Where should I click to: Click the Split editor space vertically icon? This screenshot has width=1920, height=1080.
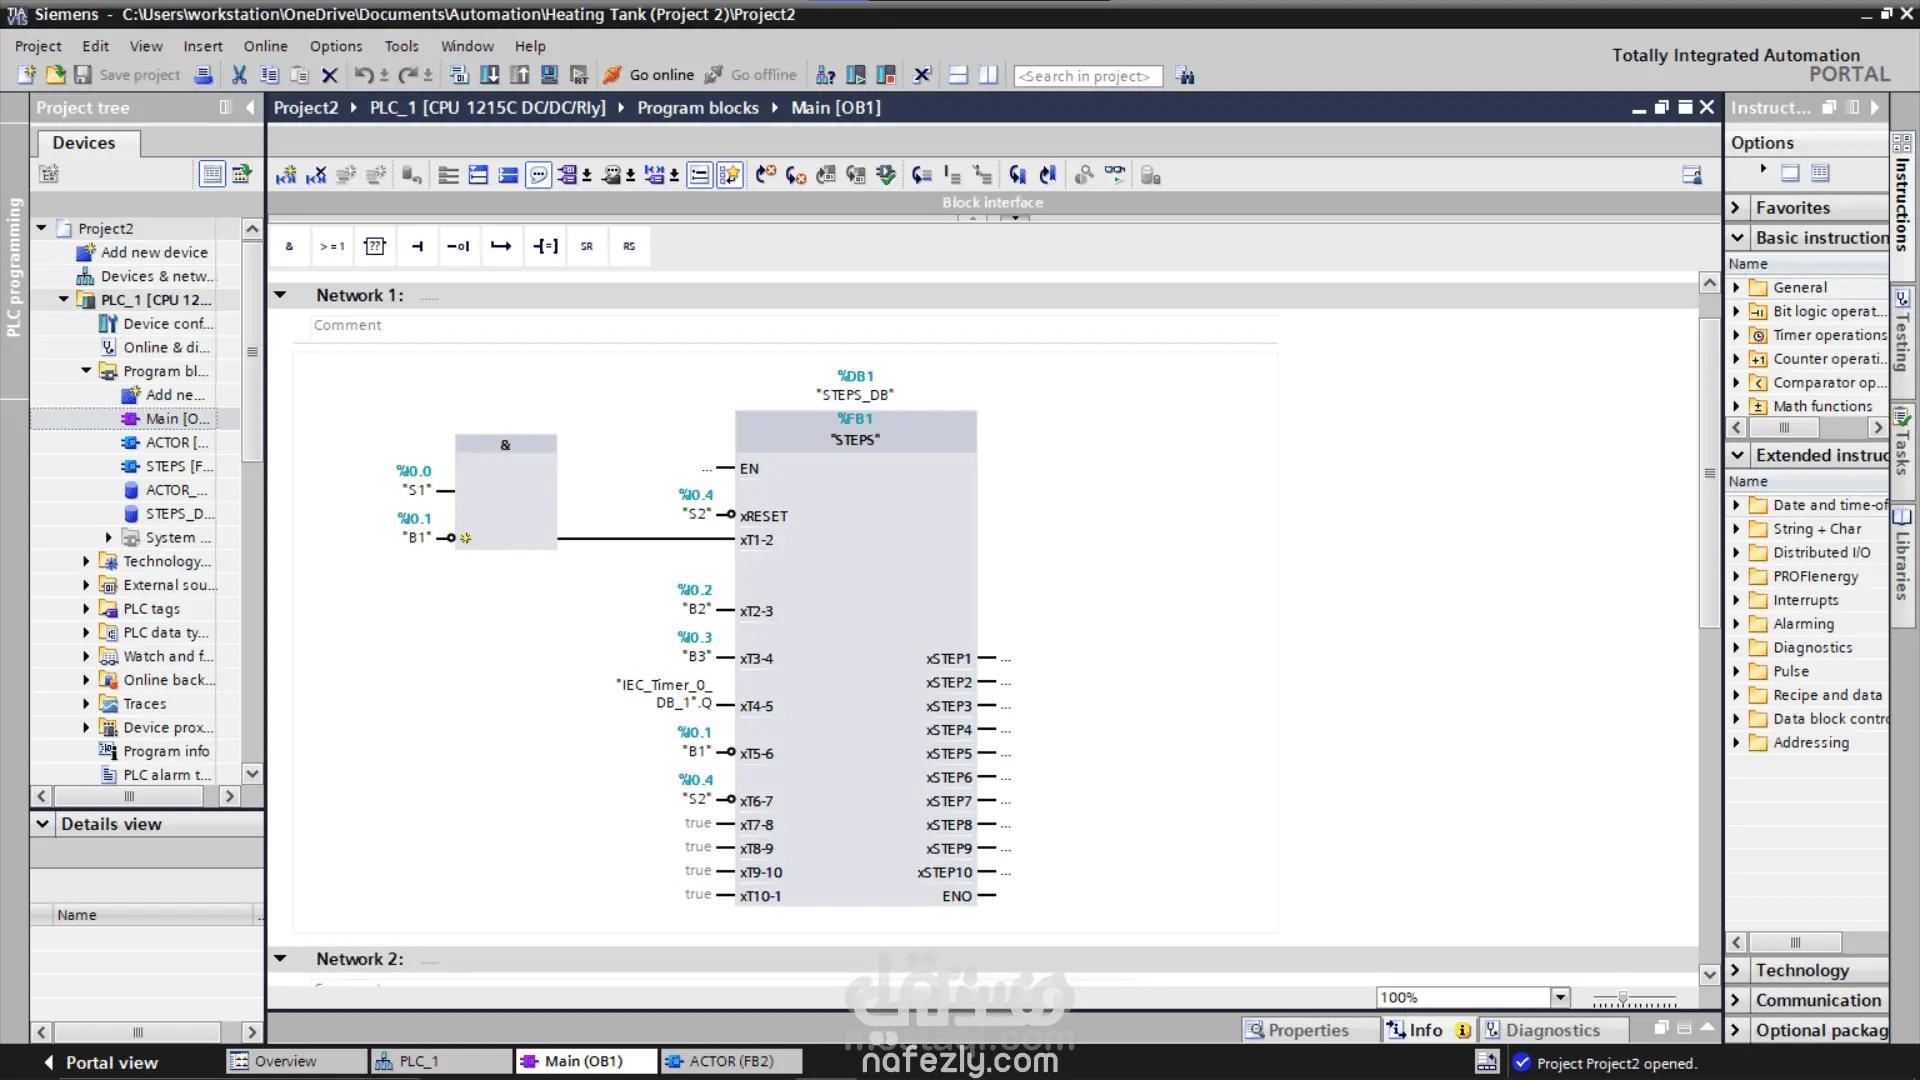point(988,75)
